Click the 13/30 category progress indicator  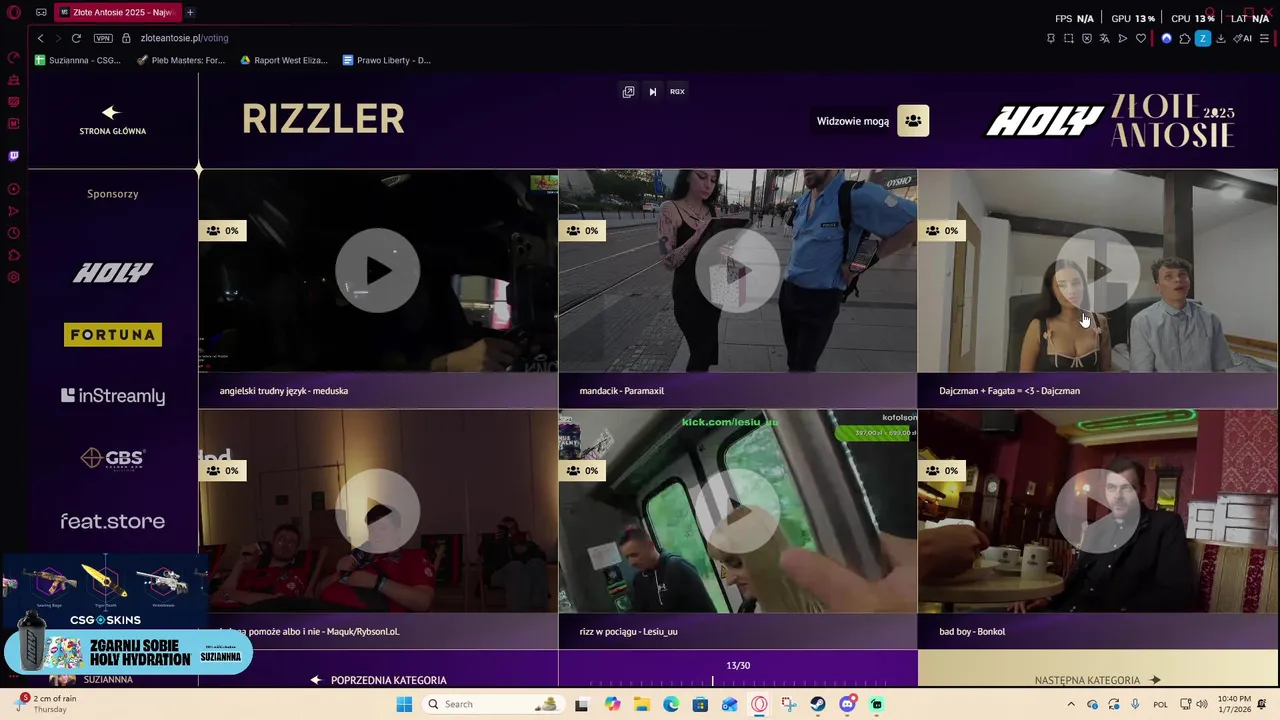point(738,665)
